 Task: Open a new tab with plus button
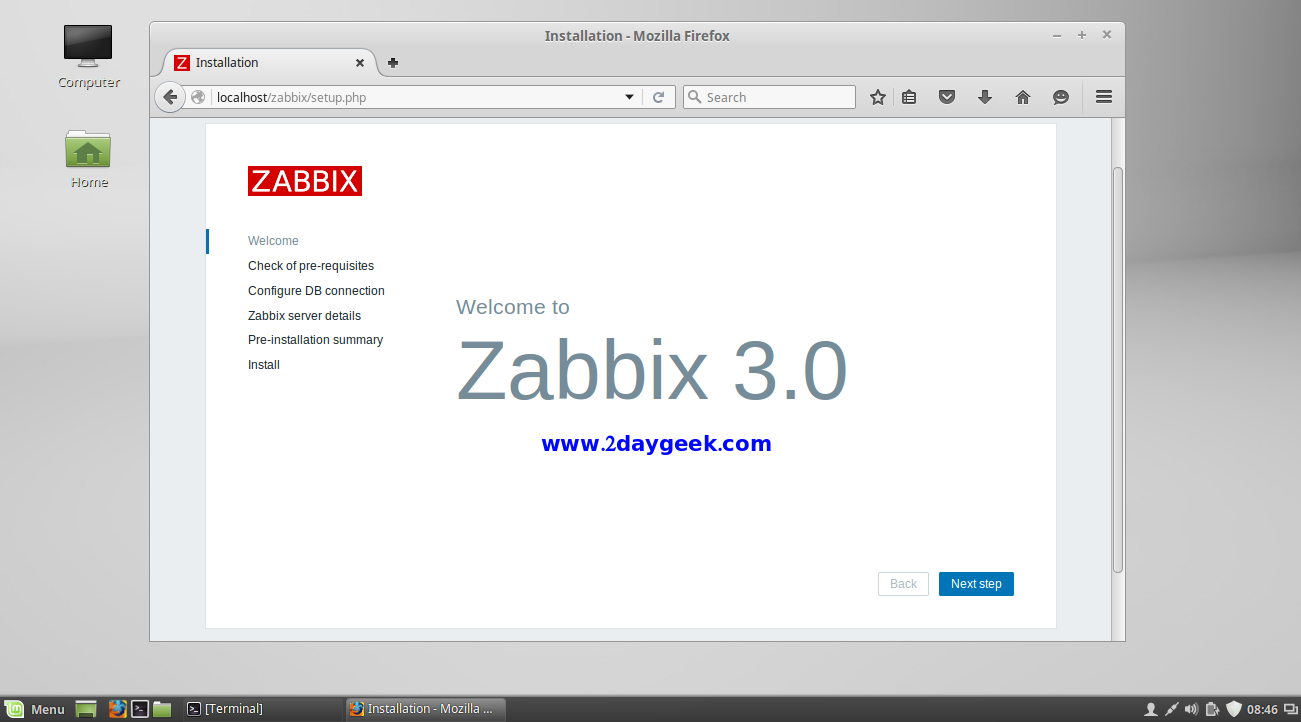[393, 63]
